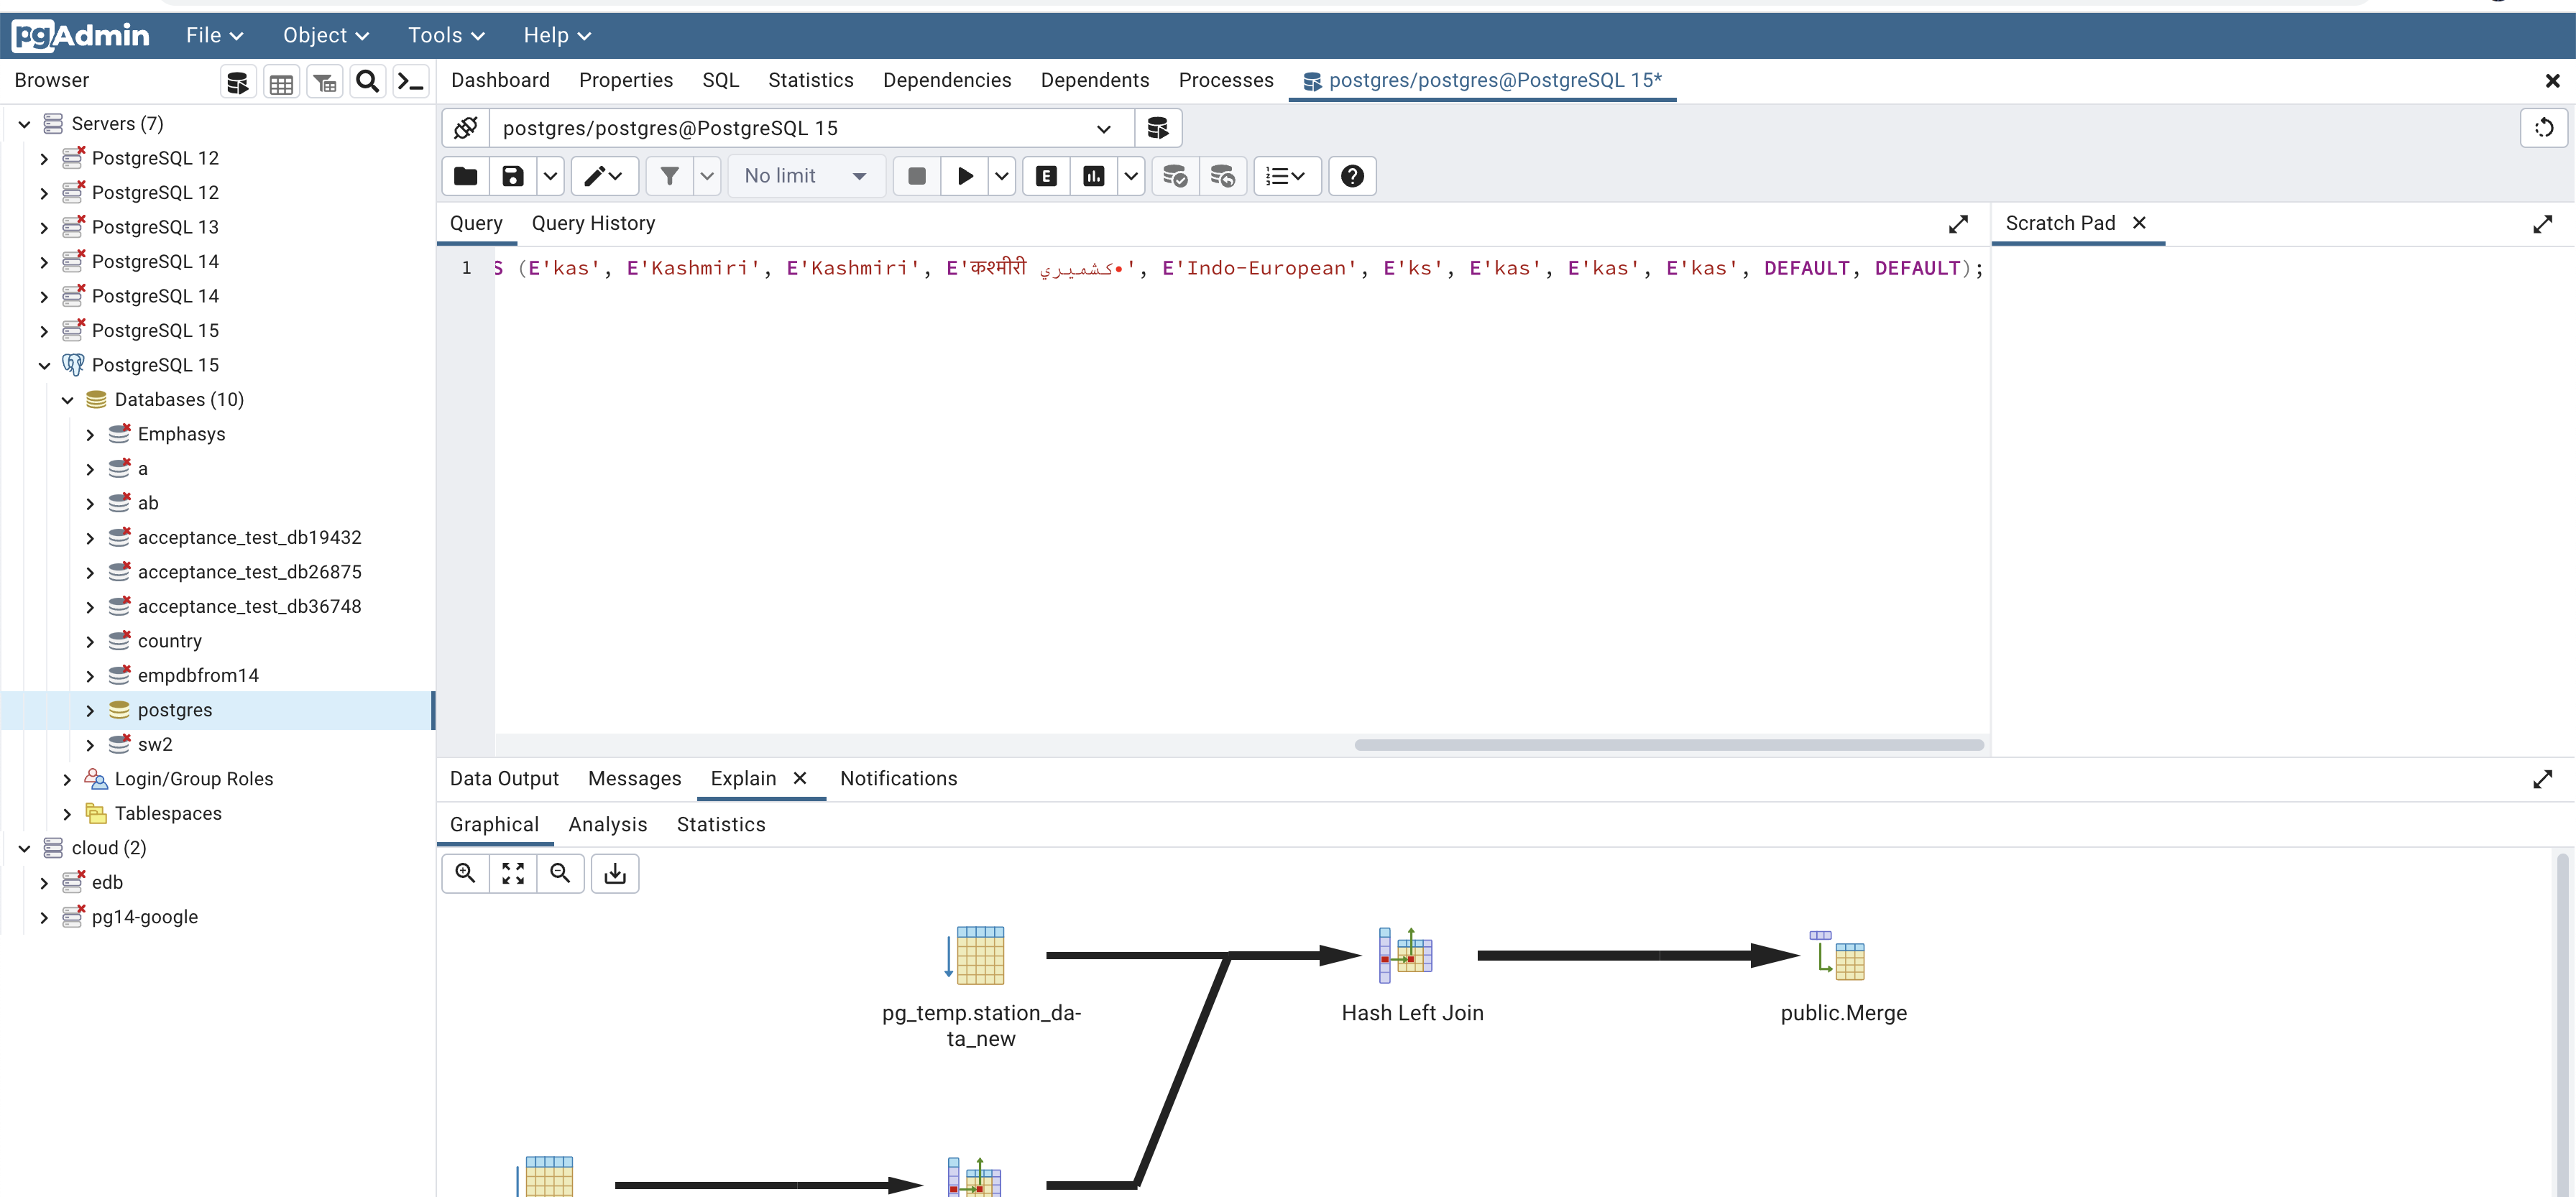Open the help documentation button
Viewport: 2576px width, 1197px height.
[x=1352, y=176]
